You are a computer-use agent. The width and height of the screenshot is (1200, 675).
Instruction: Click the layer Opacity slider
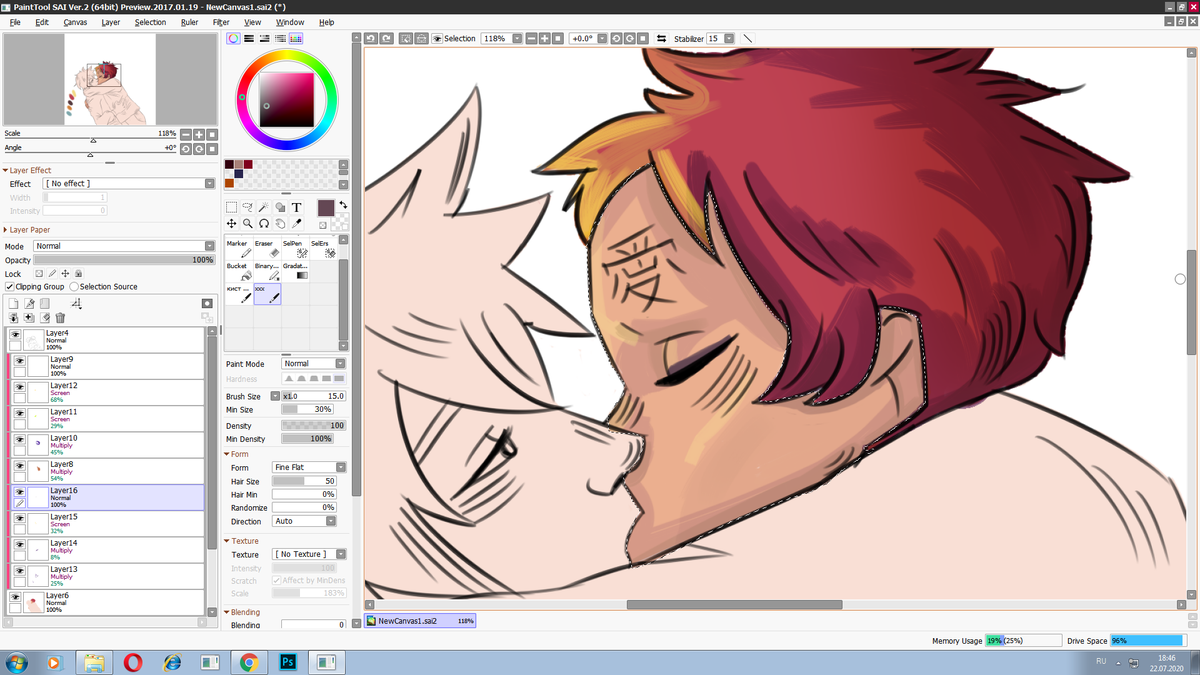point(124,260)
